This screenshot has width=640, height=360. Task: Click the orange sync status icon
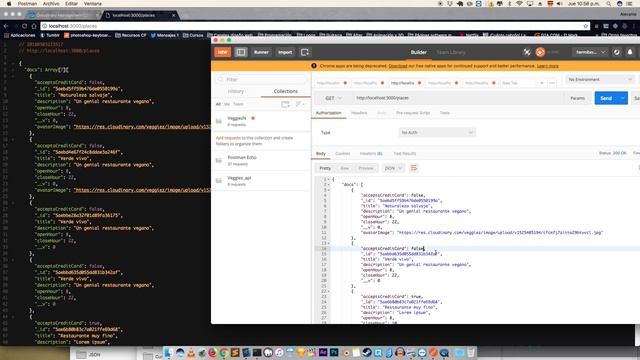pos(540,52)
